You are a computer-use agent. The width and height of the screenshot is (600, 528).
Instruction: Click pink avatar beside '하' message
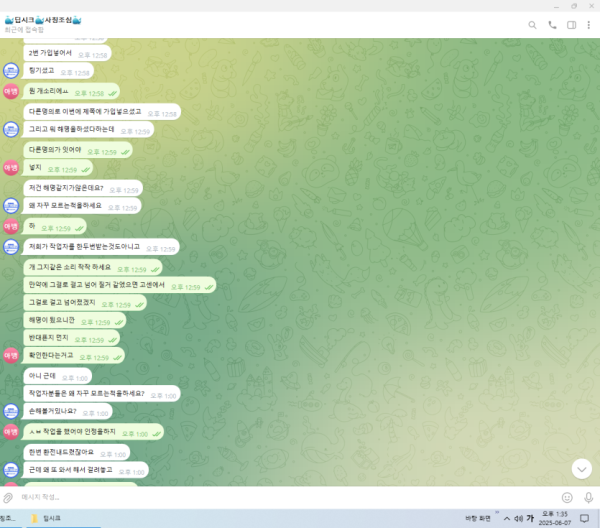11,227
